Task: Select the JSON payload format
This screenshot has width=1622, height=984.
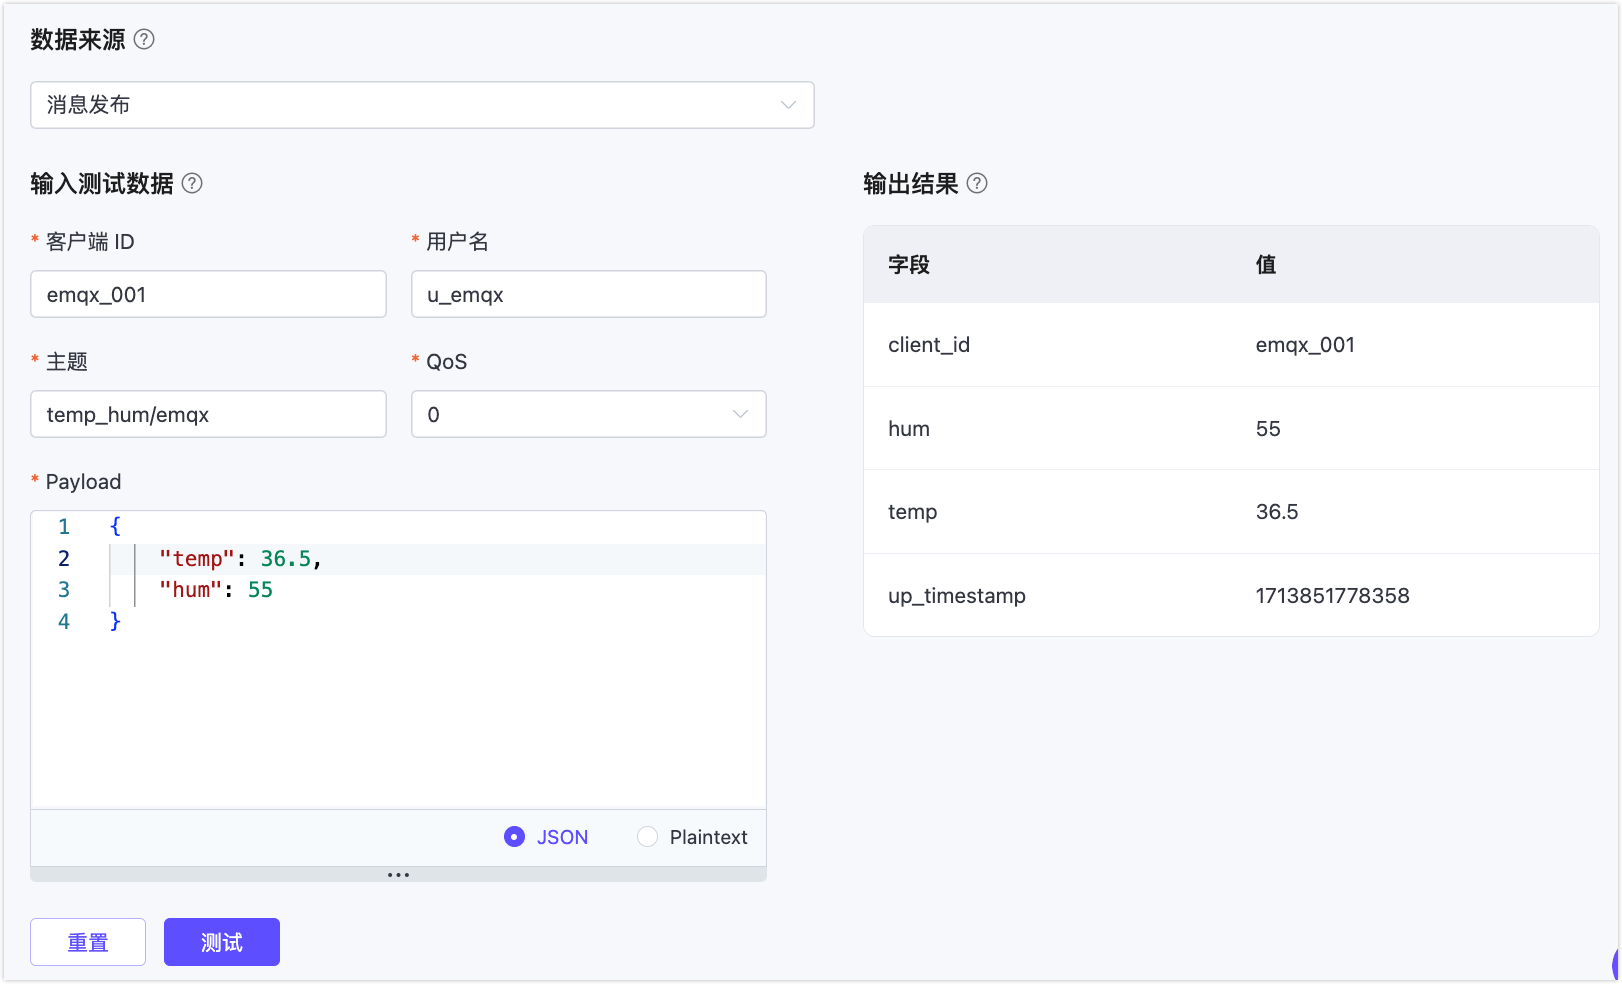Action: point(515,837)
